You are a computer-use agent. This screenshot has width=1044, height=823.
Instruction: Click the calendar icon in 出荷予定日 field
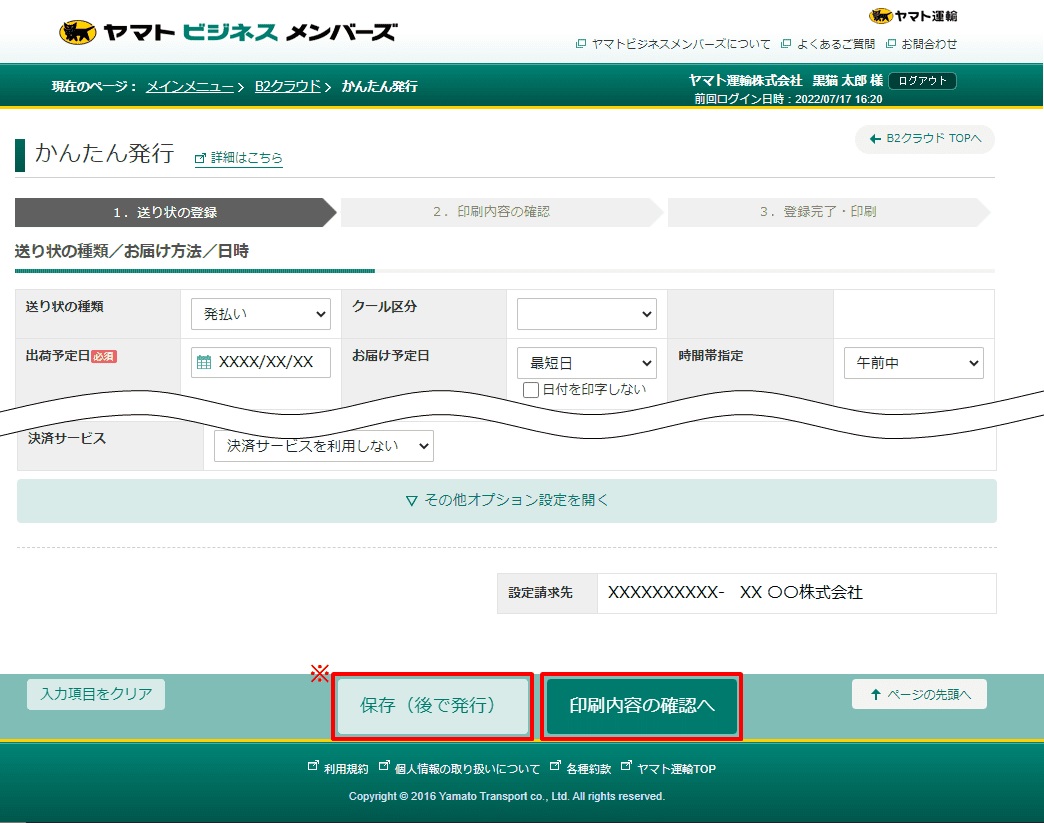204,362
